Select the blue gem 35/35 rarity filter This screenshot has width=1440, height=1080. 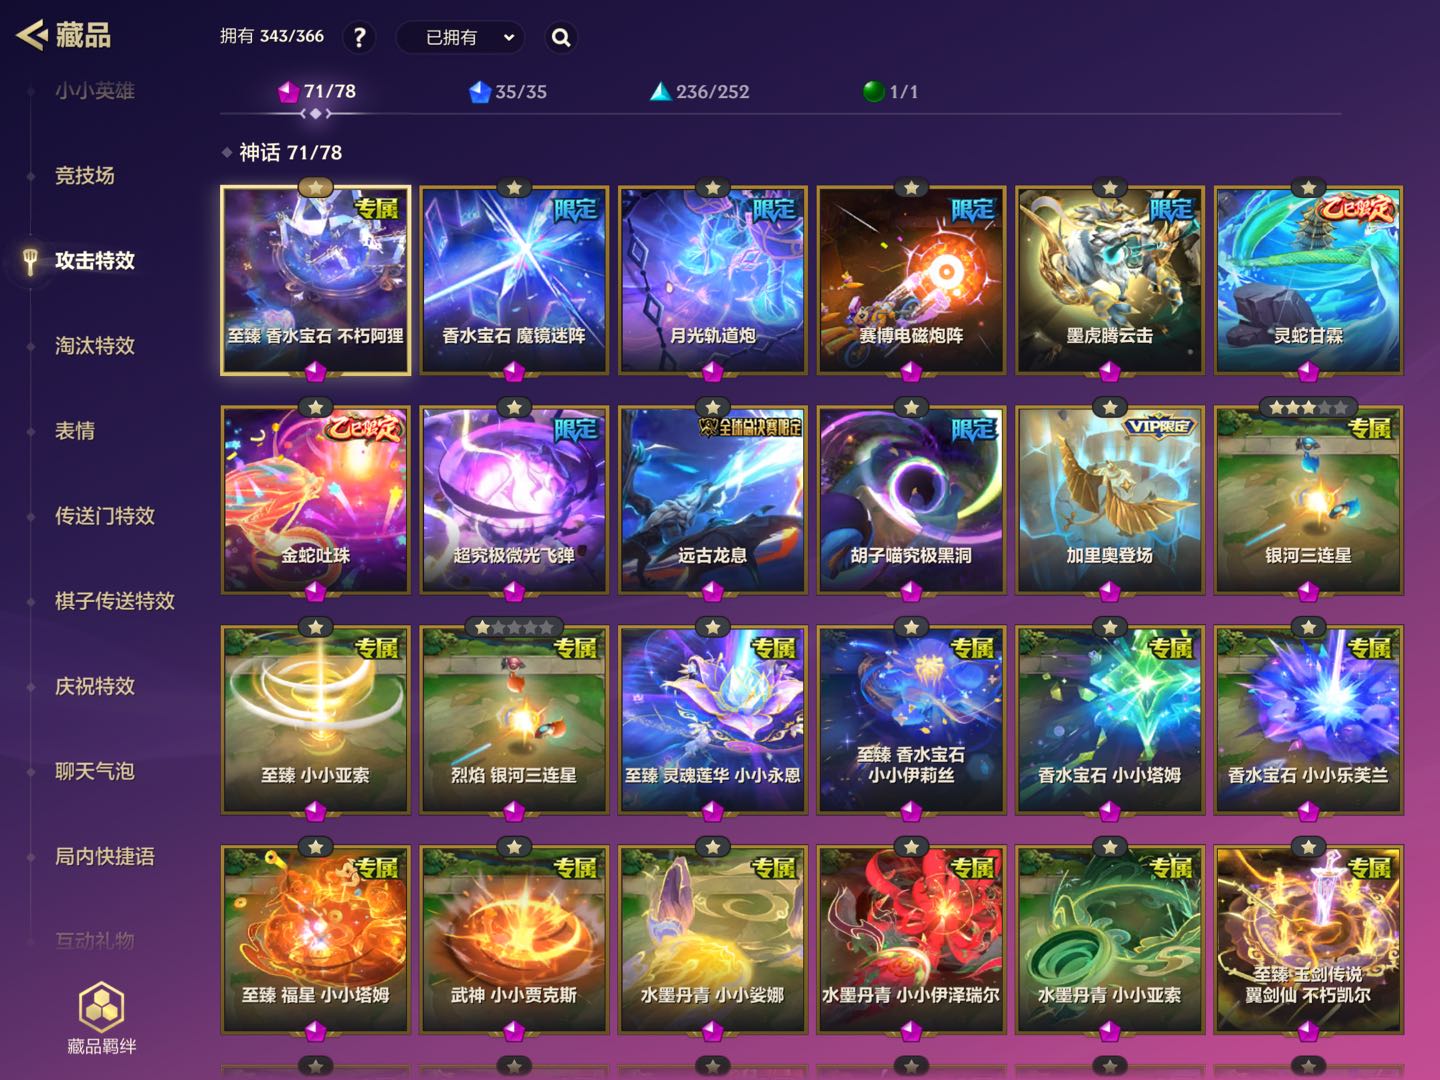pos(508,92)
